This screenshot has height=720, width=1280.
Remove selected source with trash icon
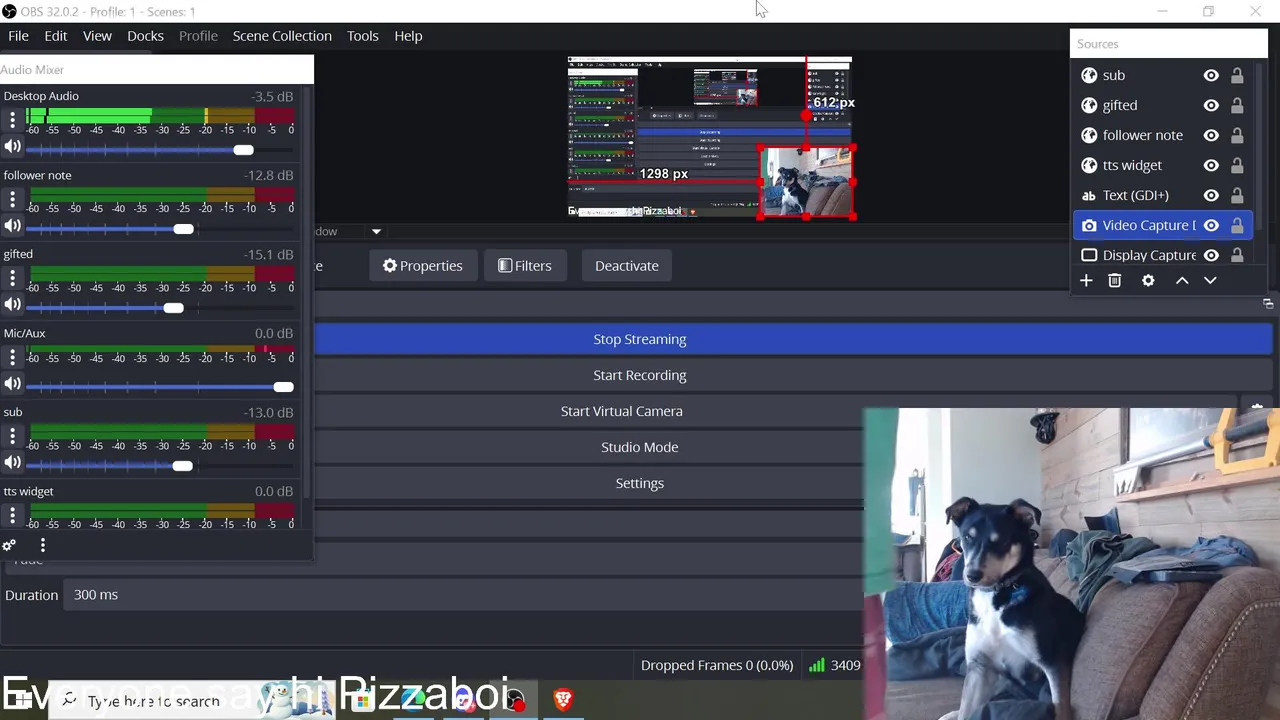tap(1115, 281)
